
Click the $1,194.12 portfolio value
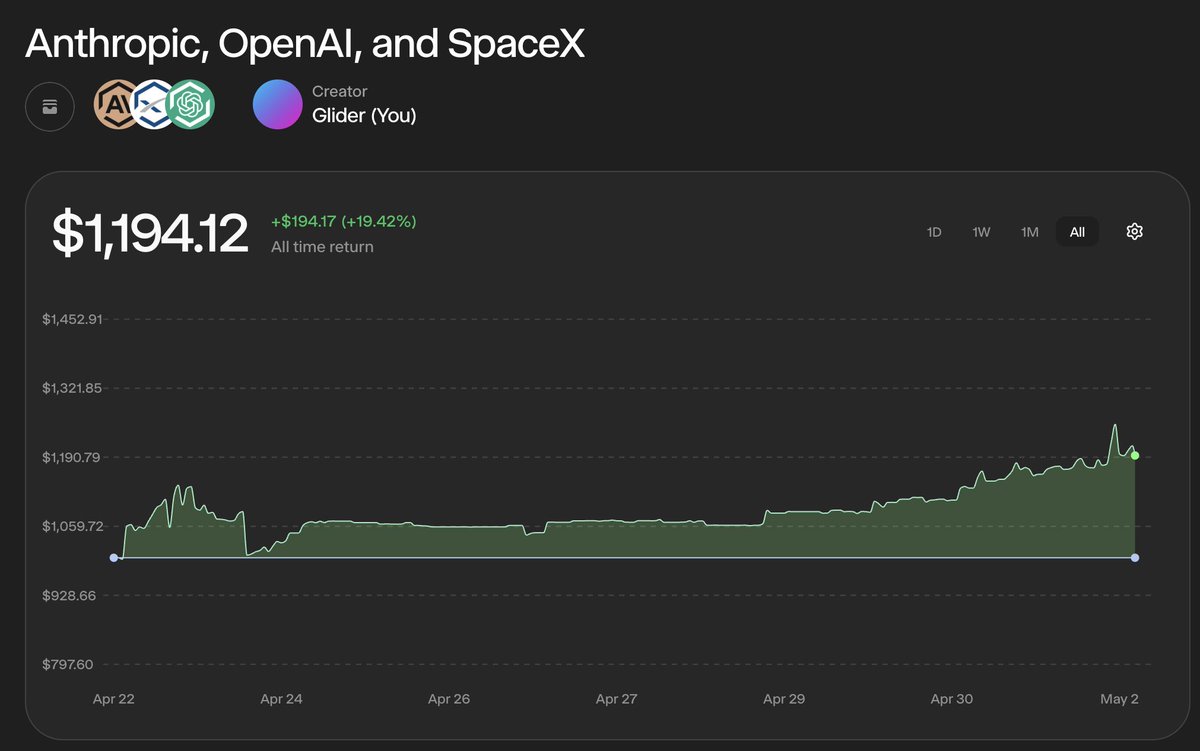click(x=150, y=233)
